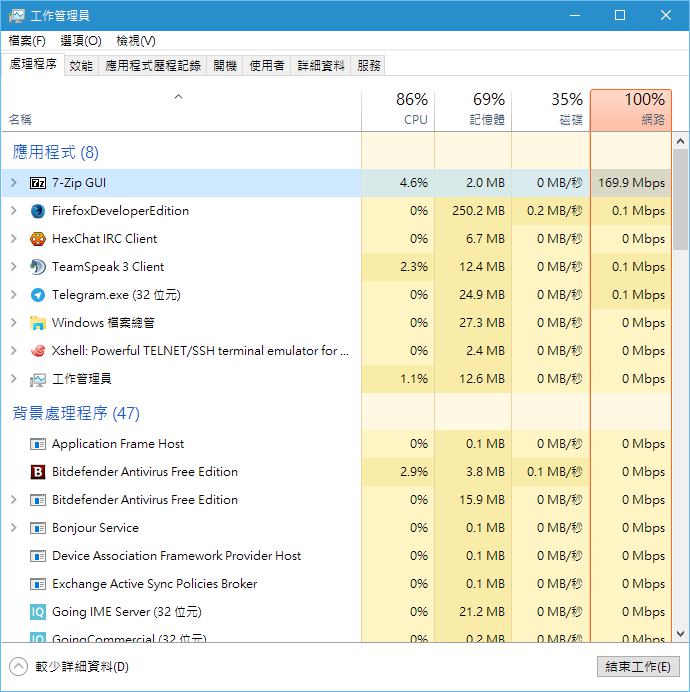Viewport: 690px width, 692px height.
Task: Expand the 工作管理員 process row
Action: point(14,379)
